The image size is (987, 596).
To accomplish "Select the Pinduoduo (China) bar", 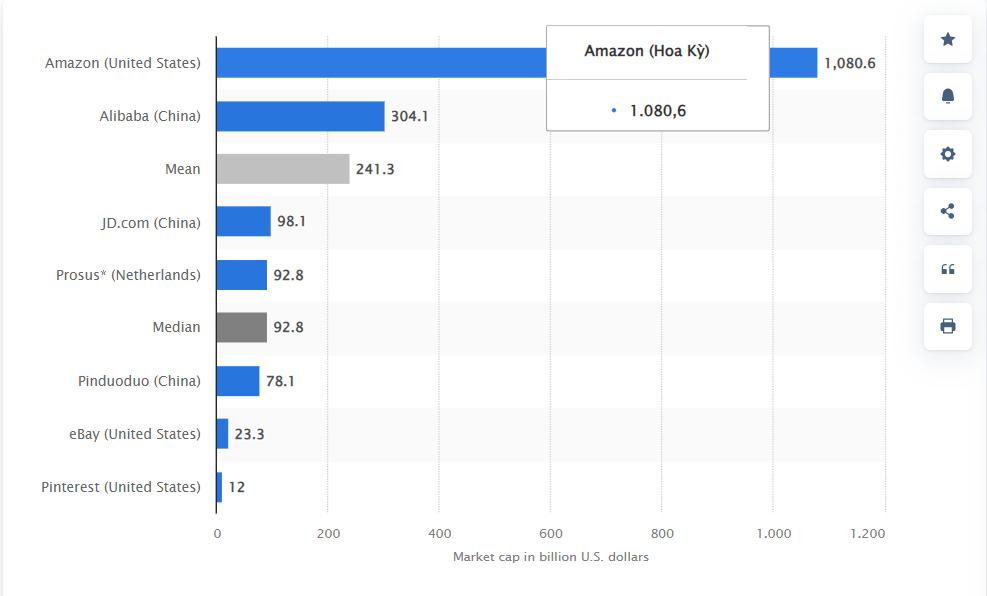I will [238, 381].
